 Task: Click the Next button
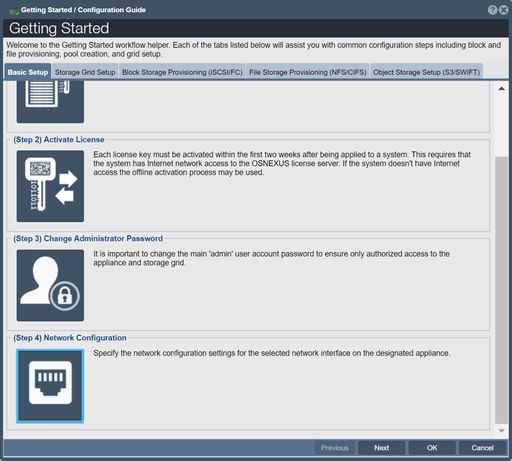[x=382, y=448]
